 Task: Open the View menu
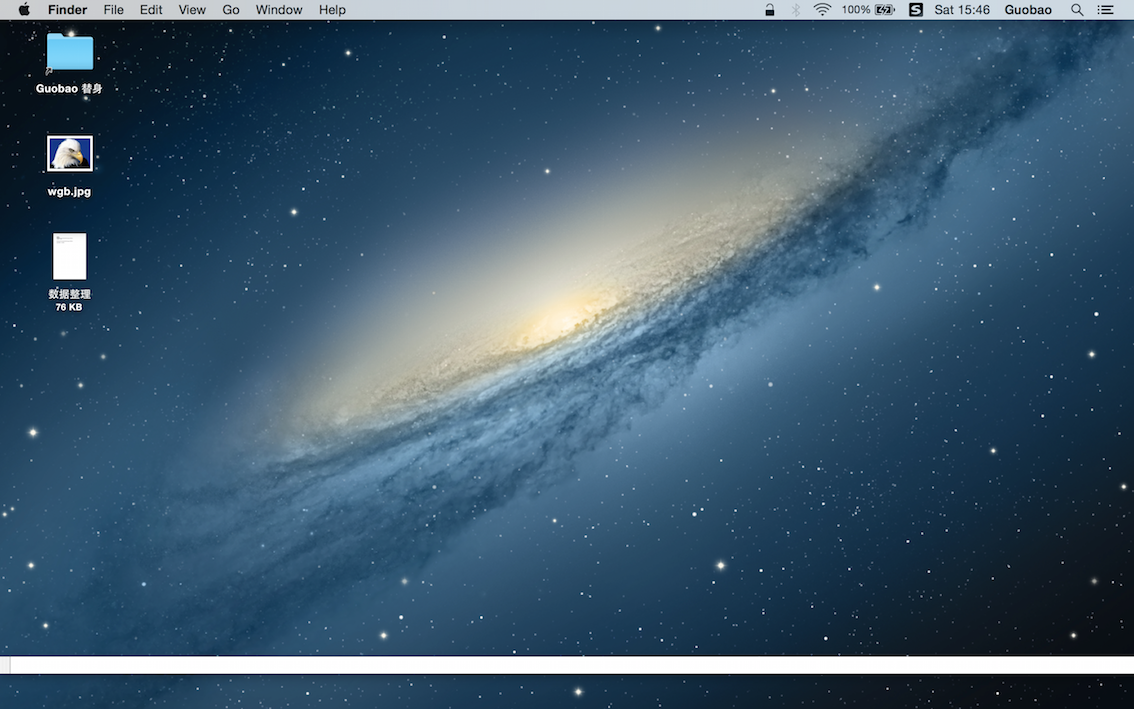(192, 10)
